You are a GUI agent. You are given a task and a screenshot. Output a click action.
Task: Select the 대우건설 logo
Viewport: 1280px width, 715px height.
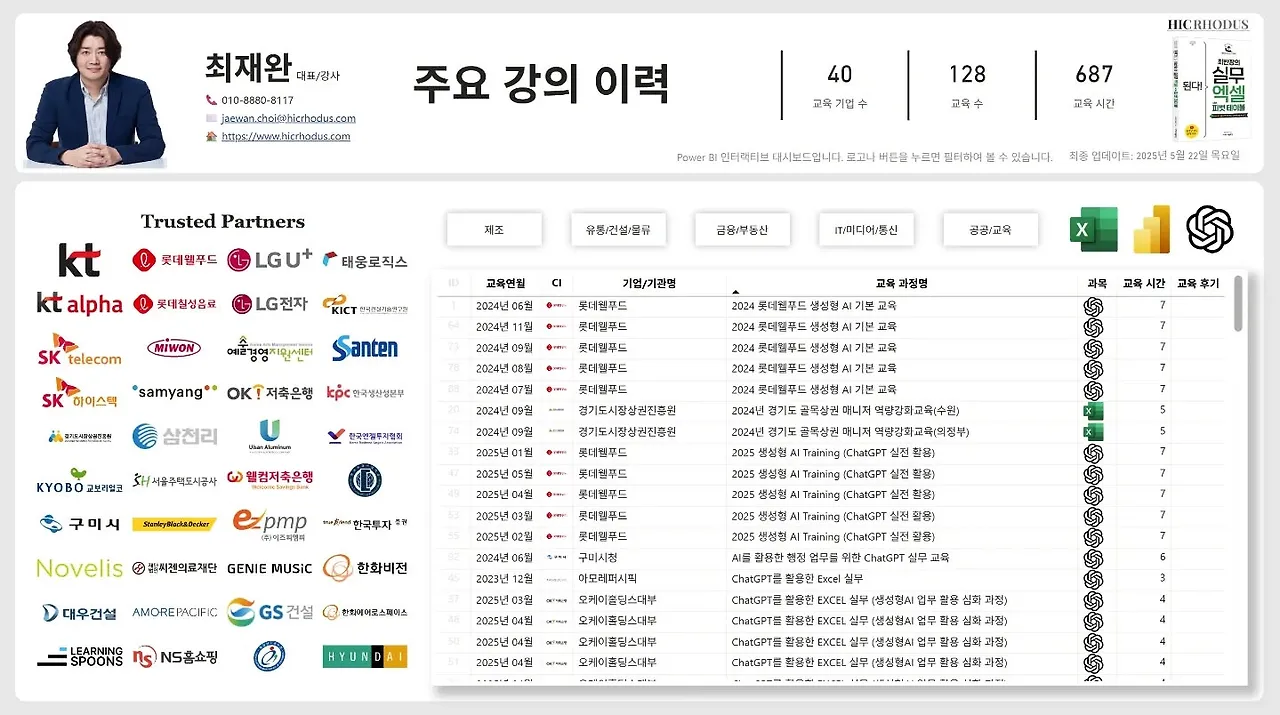tap(79, 613)
